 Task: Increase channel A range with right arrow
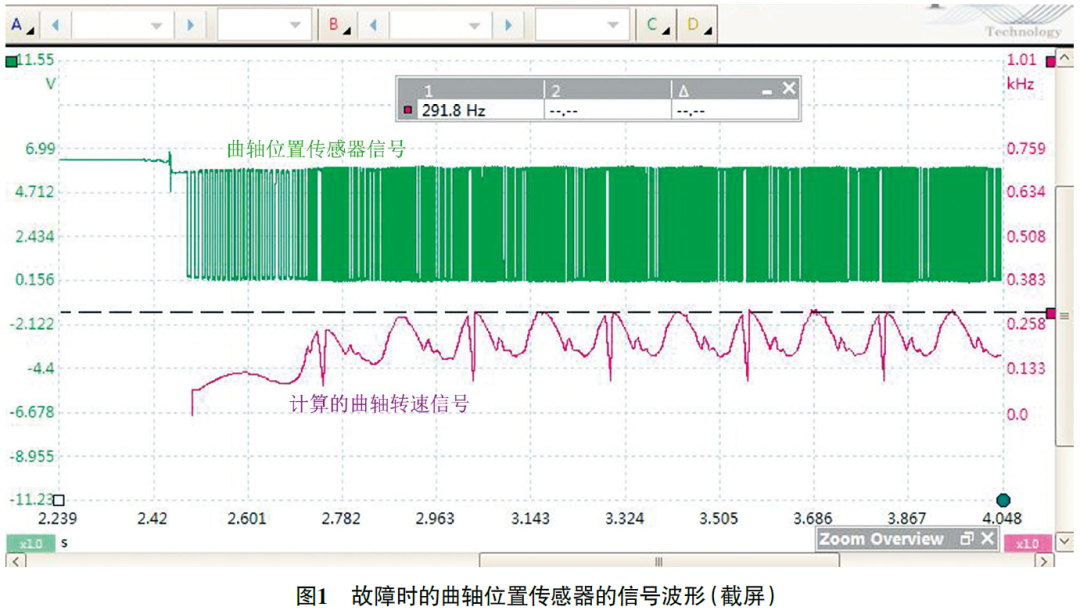coord(191,25)
